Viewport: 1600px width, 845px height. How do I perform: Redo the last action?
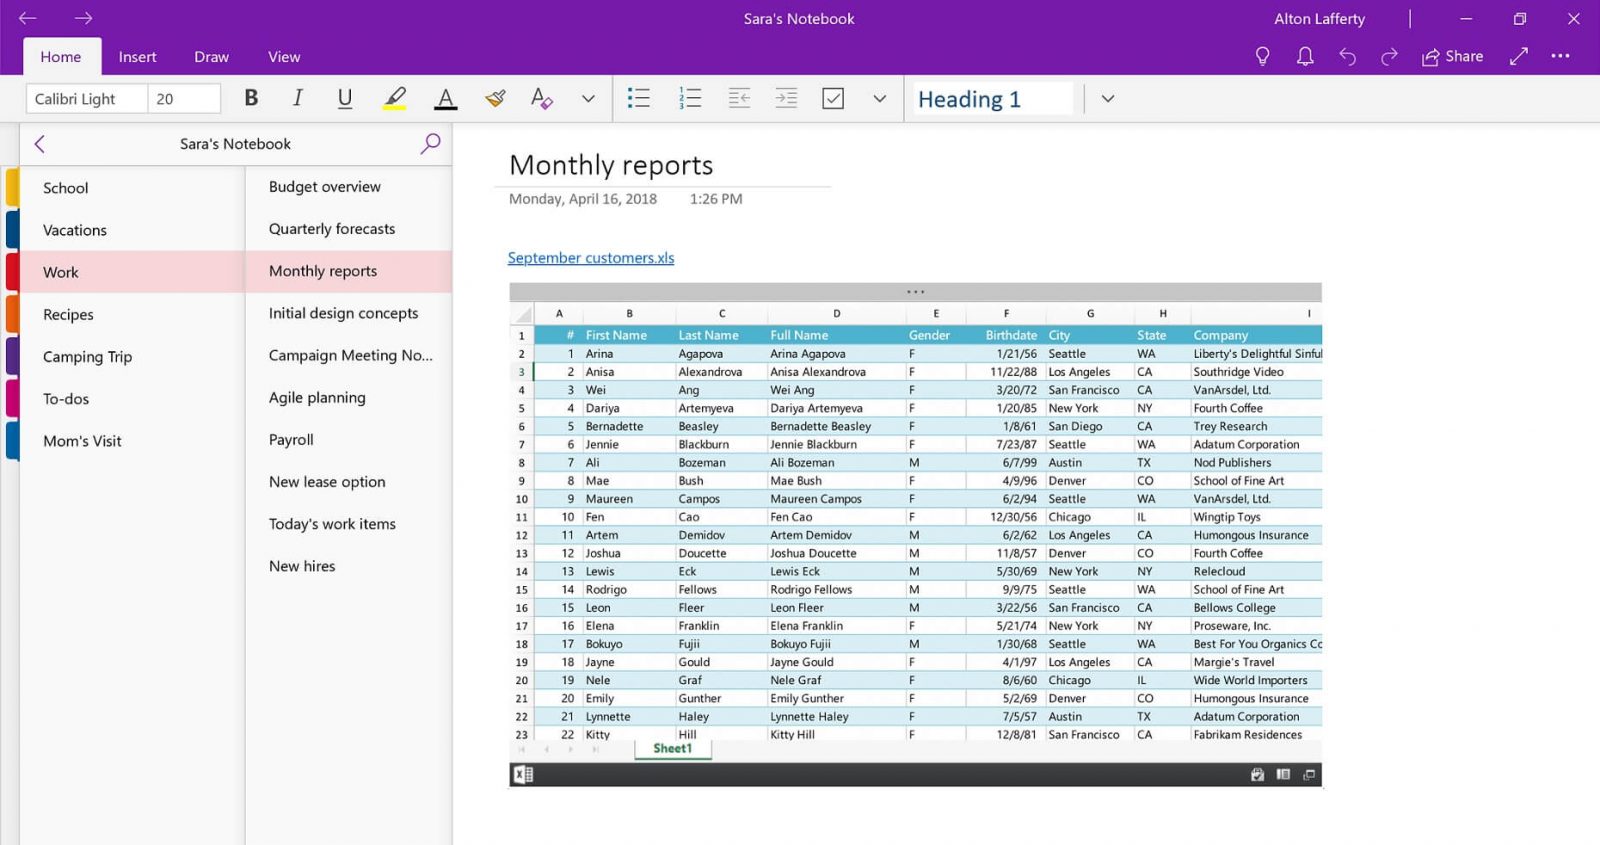coord(1389,57)
